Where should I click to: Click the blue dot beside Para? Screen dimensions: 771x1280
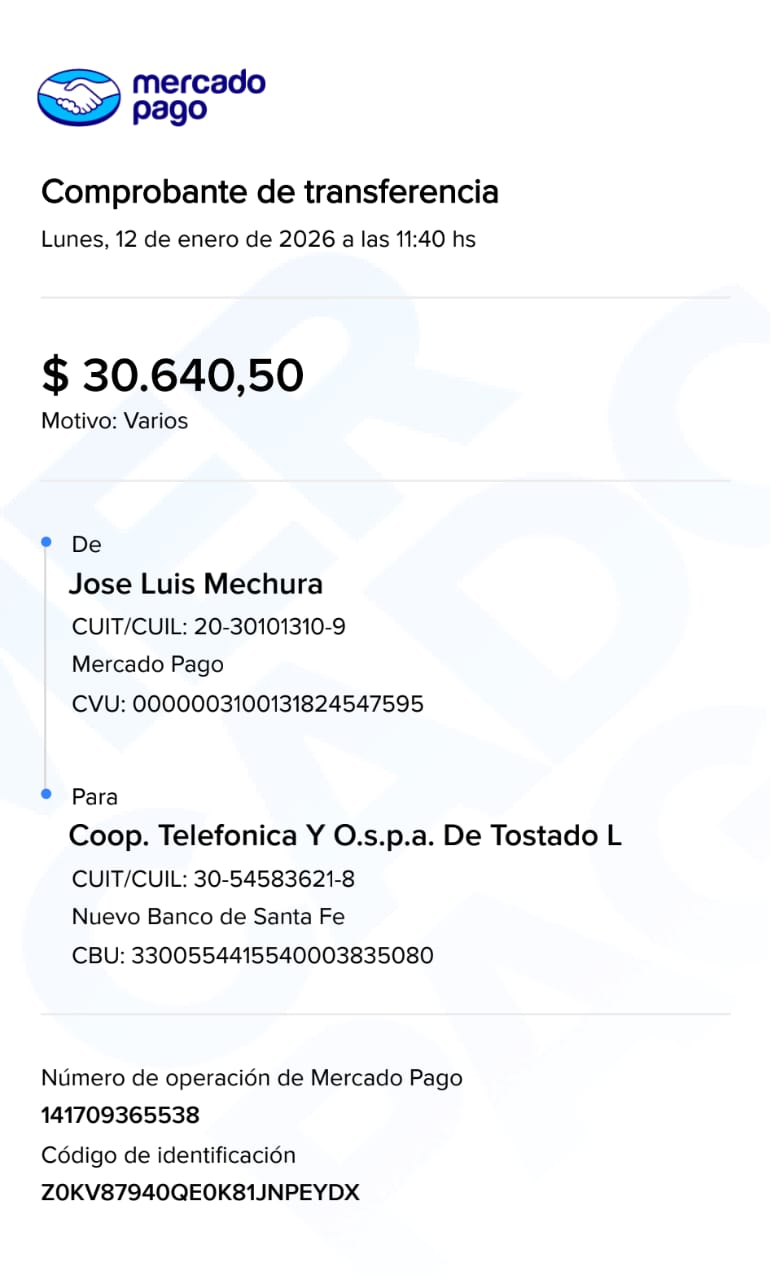pos(46,794)
